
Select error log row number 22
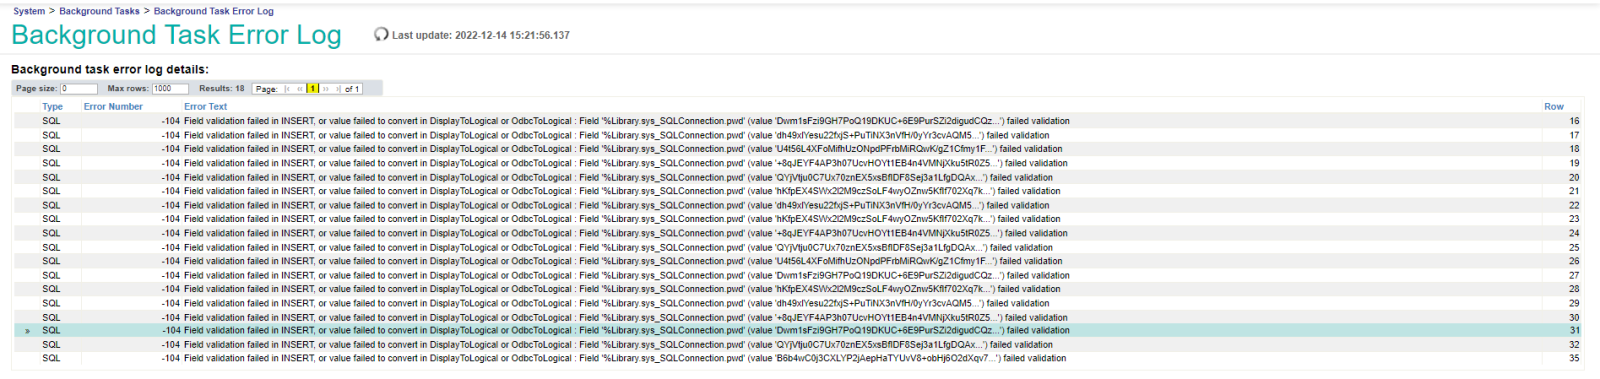[798, 205]
